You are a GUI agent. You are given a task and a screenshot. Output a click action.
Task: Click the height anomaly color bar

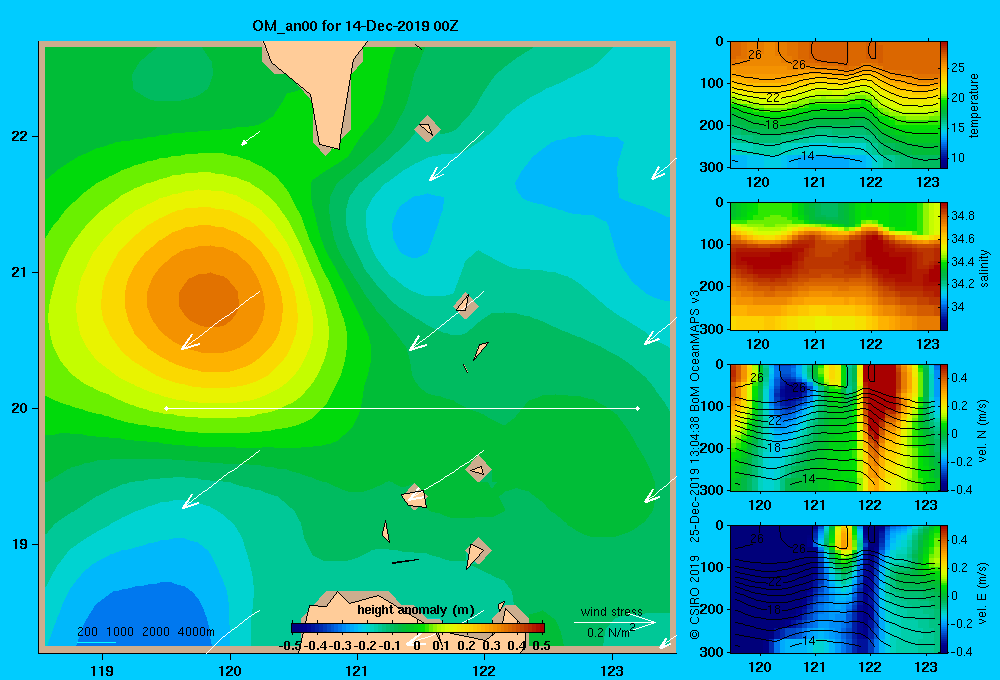[x=418, y=628]
